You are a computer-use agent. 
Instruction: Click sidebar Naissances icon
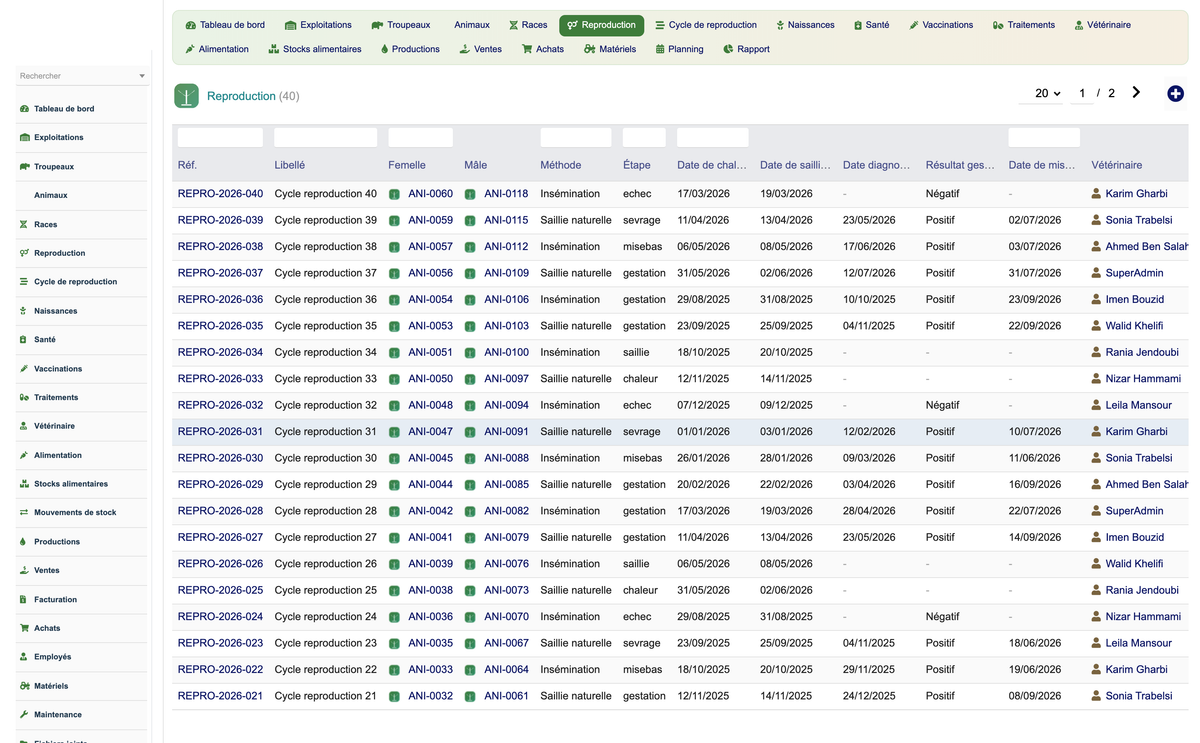pos(24,311)
